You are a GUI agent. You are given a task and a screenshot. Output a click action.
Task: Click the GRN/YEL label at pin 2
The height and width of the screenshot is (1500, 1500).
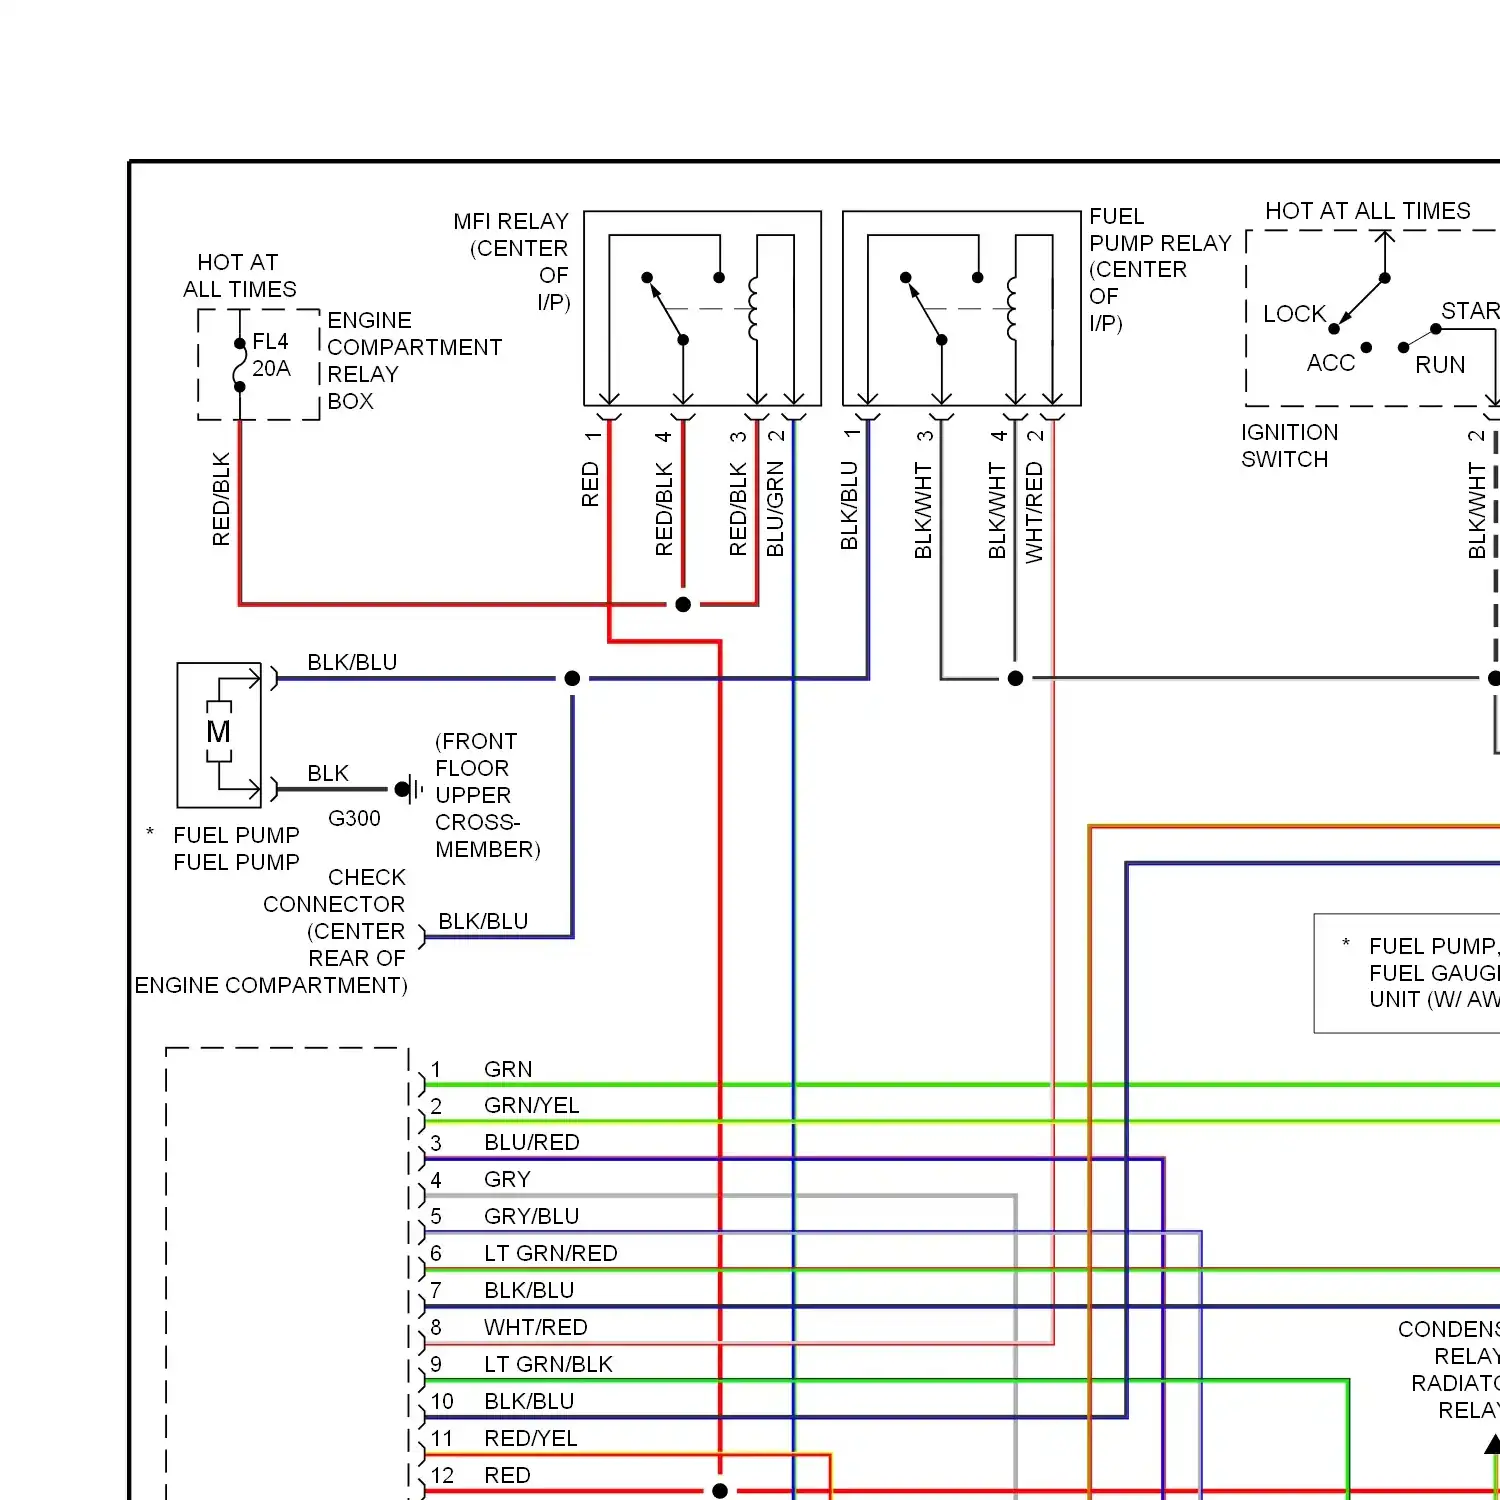click(531, 1105)
